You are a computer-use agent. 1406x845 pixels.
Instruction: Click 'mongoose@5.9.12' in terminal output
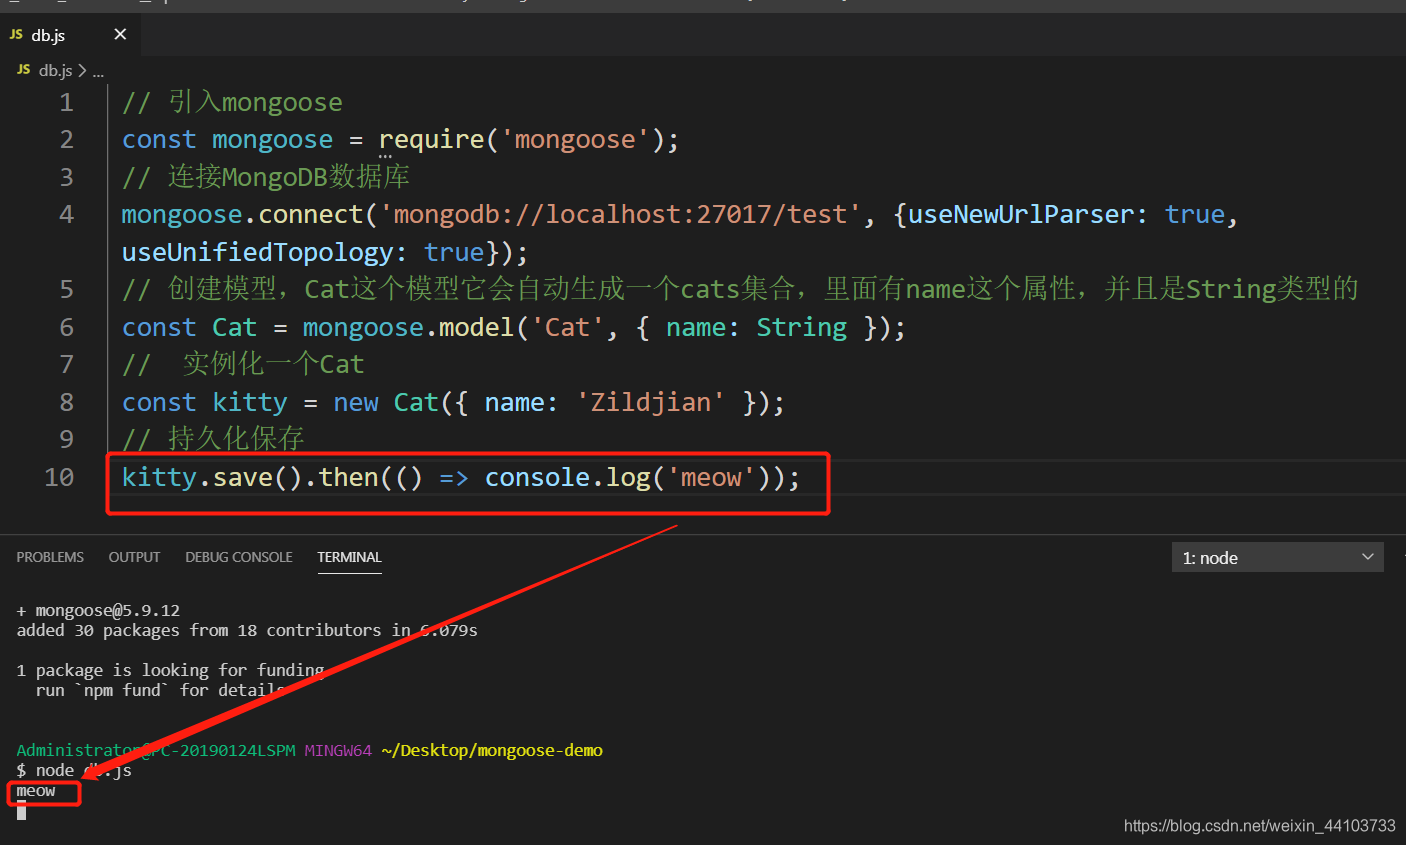coord(107,610)
